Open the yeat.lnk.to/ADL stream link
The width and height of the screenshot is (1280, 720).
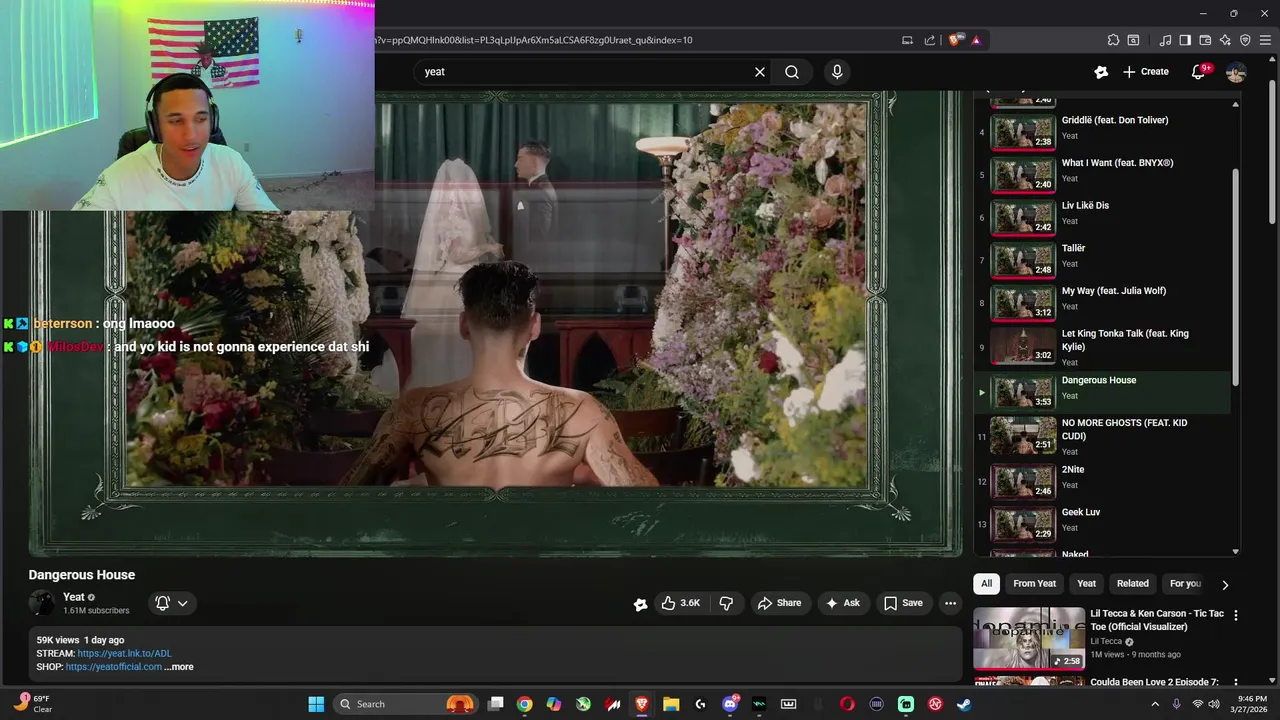pyautogui.click(x=124, y=654)
